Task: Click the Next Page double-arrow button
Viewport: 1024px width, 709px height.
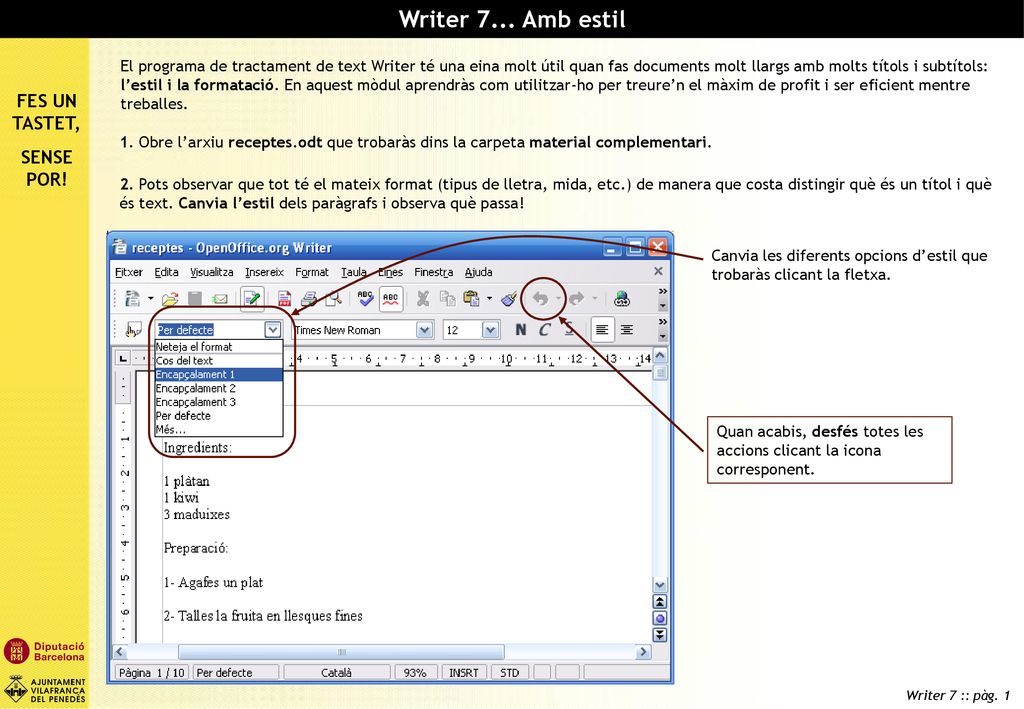Action: pyautogui.click(x=660, y=635)
